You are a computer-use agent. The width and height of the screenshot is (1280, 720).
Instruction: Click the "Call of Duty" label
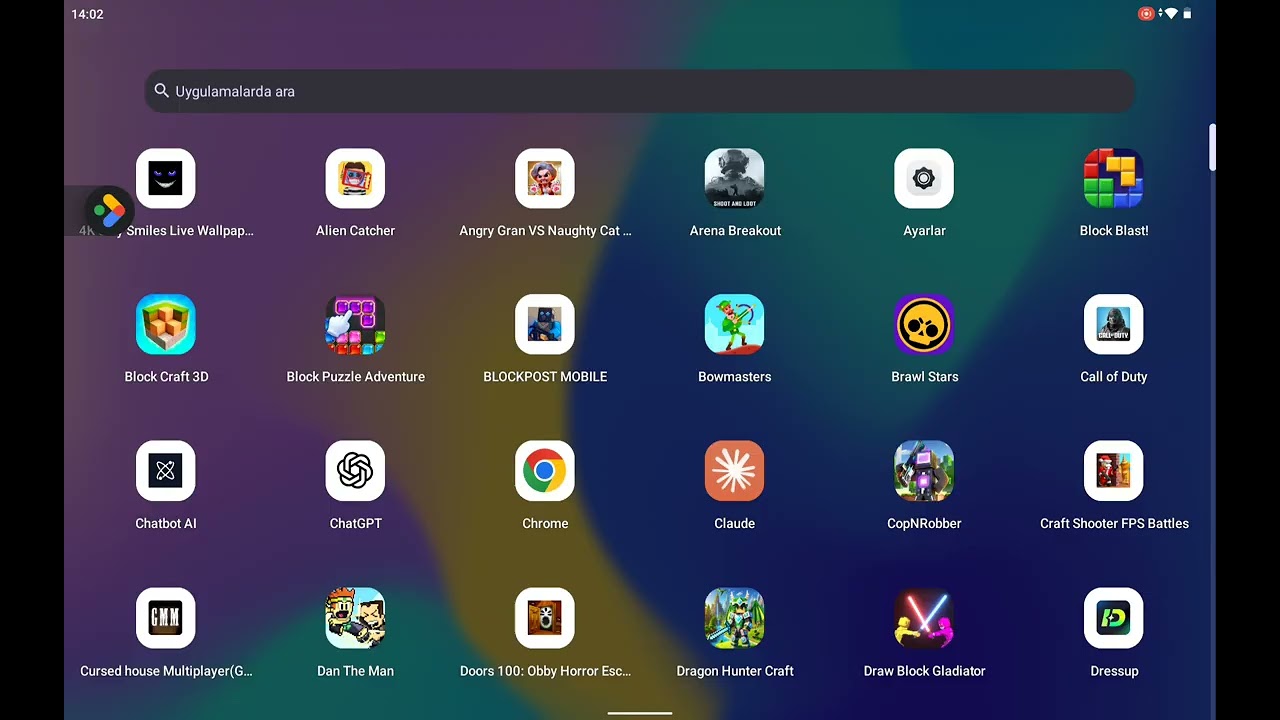click(x=1114, y=377)
